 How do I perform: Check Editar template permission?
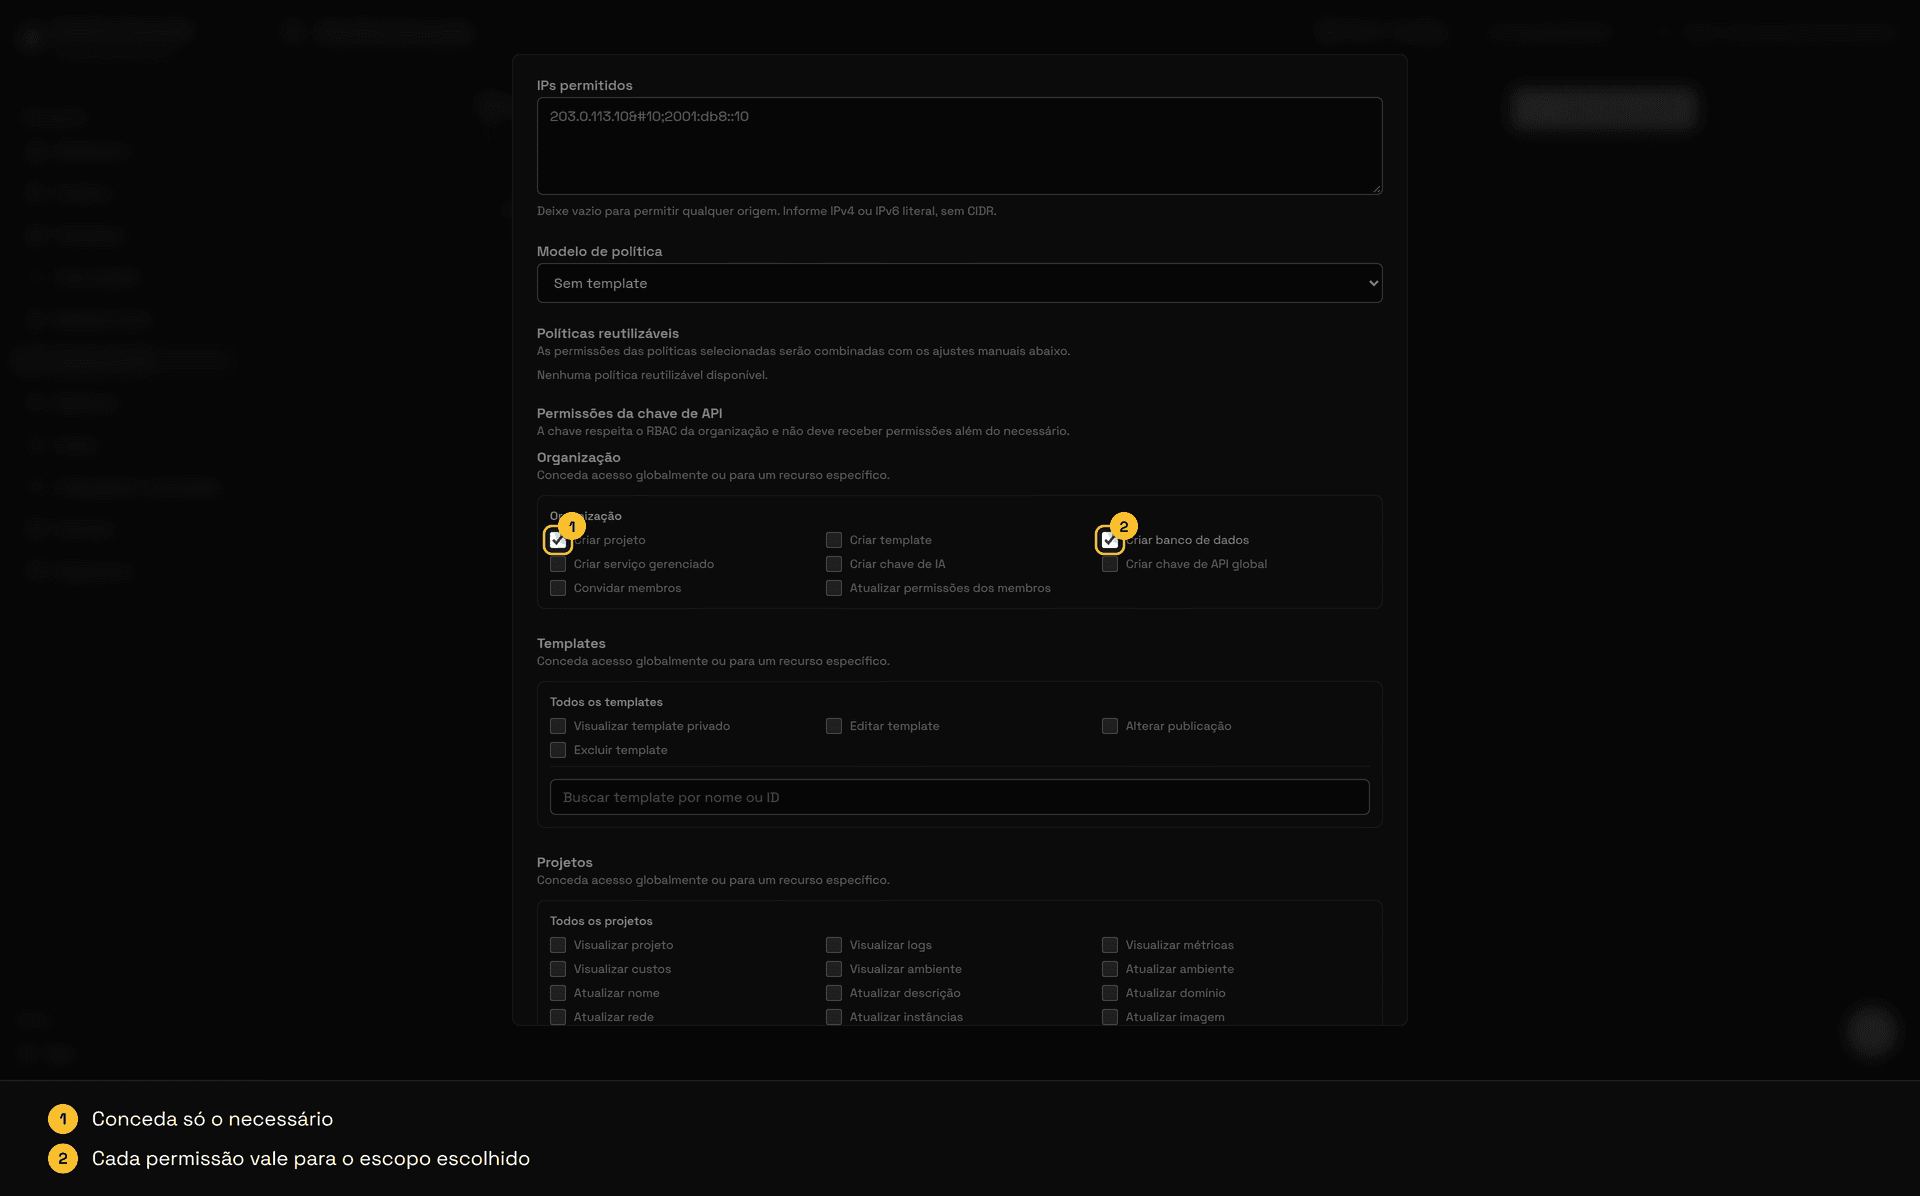click(x=834, y=726)
